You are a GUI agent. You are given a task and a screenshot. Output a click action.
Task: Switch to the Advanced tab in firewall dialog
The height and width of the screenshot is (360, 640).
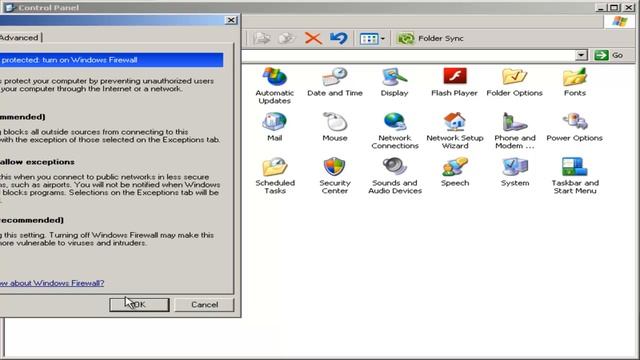[x=19, y=38]
